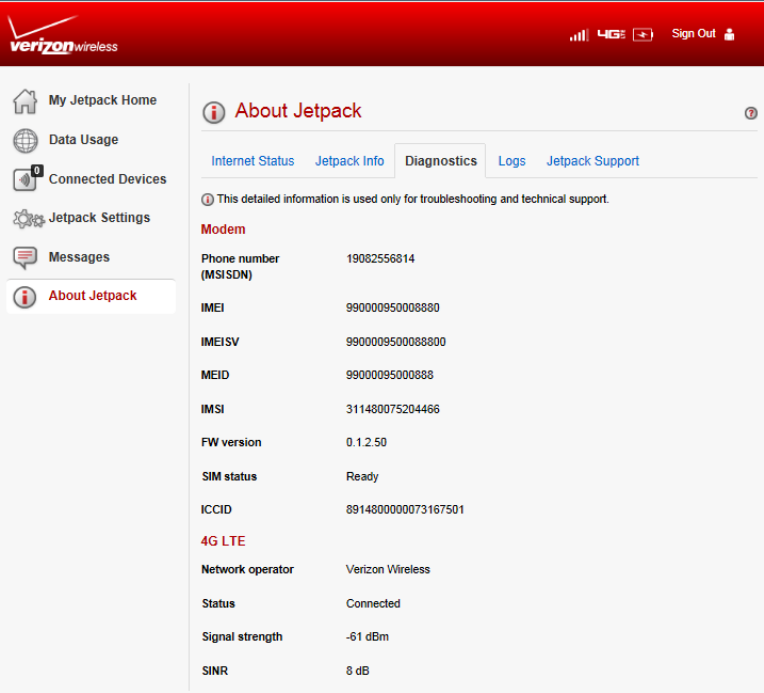Viewport: 764px width, 693px height.
Task: Click the Phone number (MSISDN) label
Action: (240, 267)
